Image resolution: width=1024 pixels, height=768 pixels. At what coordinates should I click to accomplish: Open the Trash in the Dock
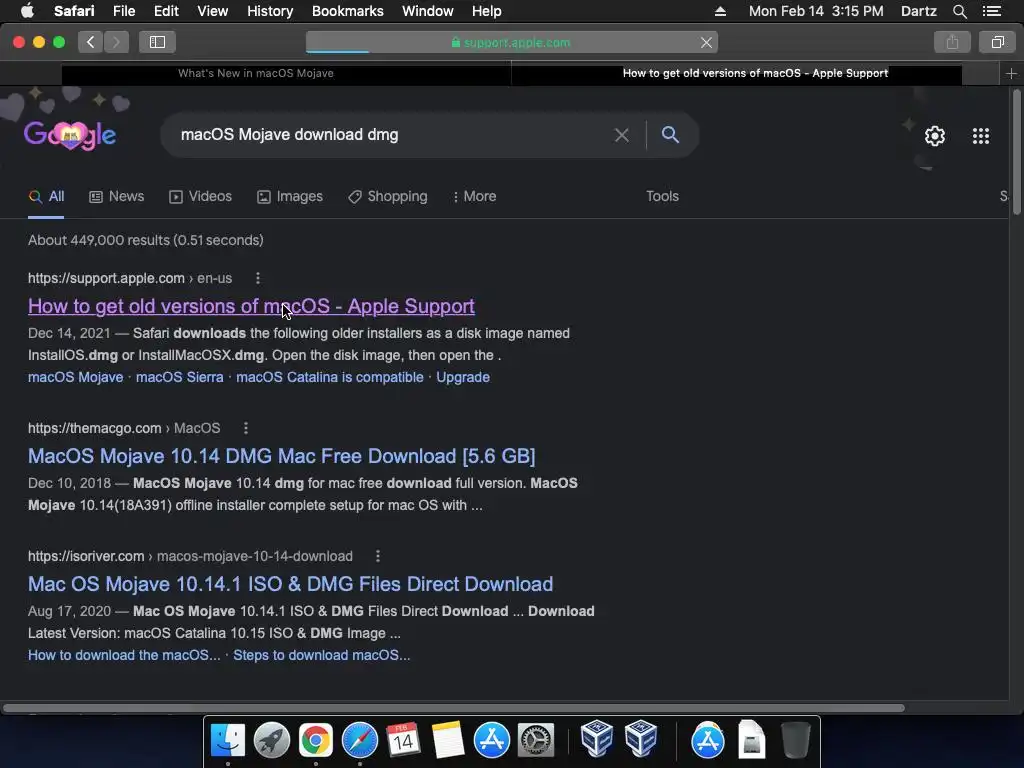point(795,740)
